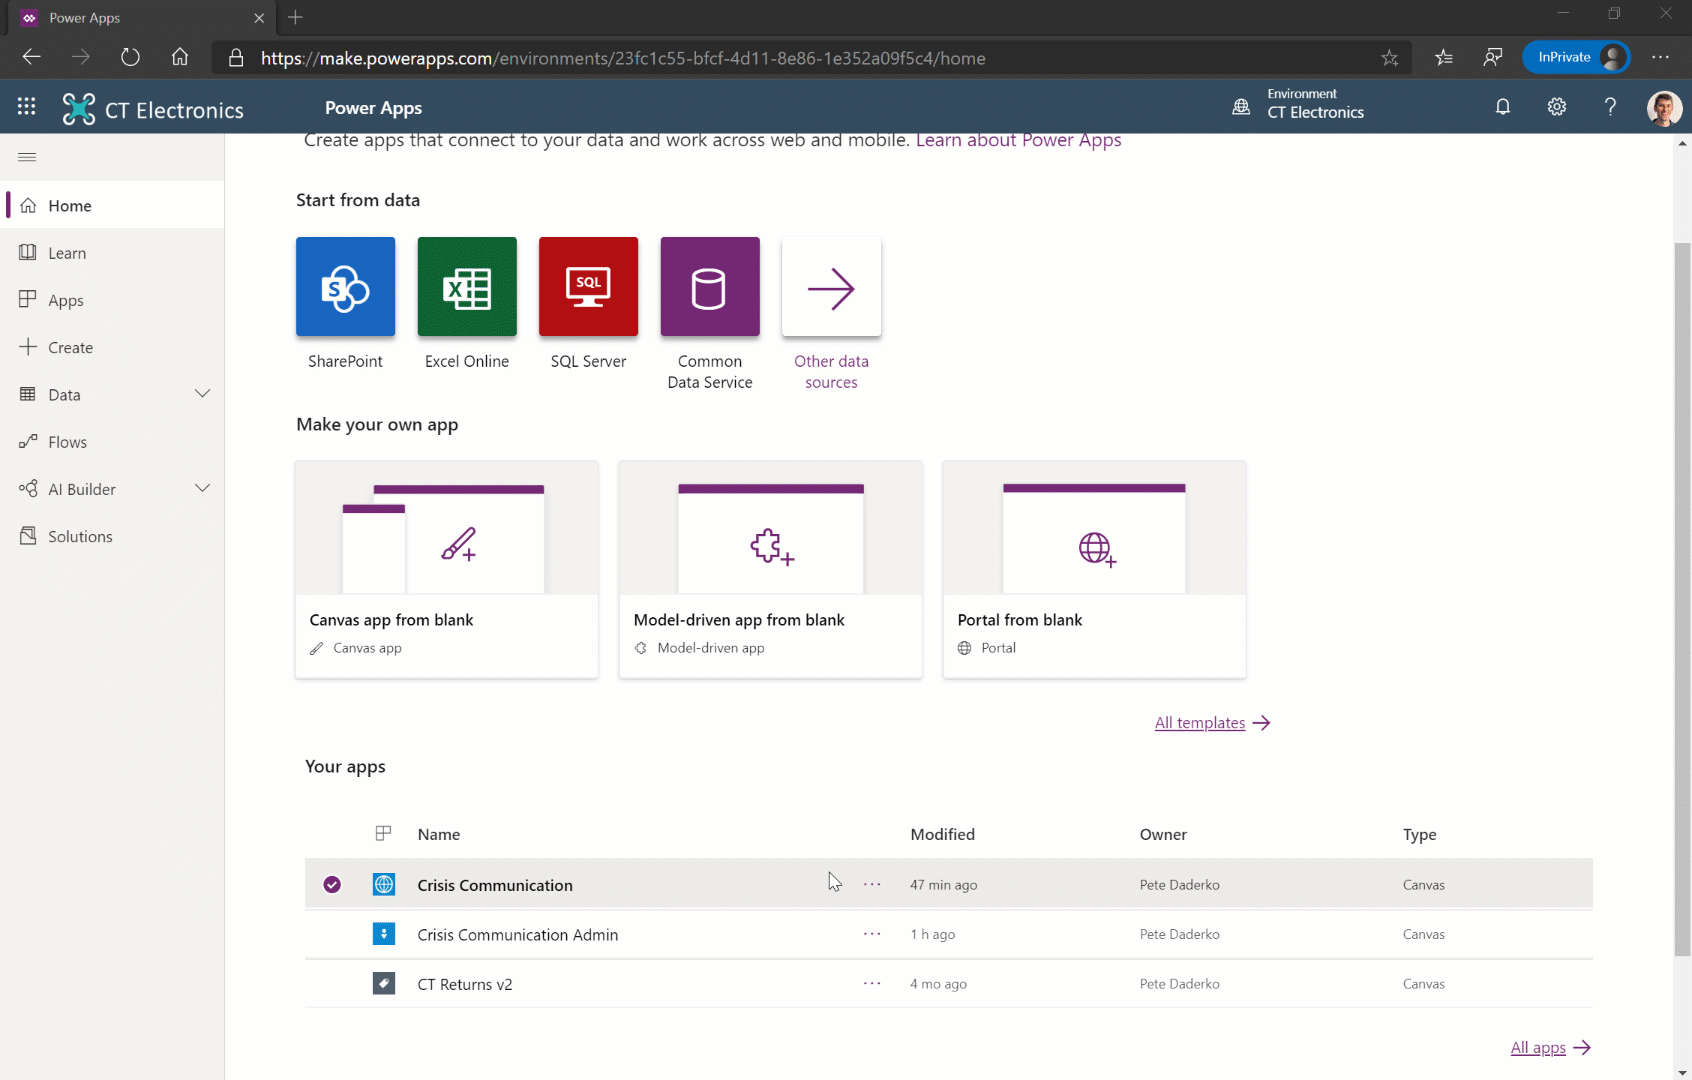Open a new browser tab
Viewport: 1692px width, 1080px height.
click(295, 17)
